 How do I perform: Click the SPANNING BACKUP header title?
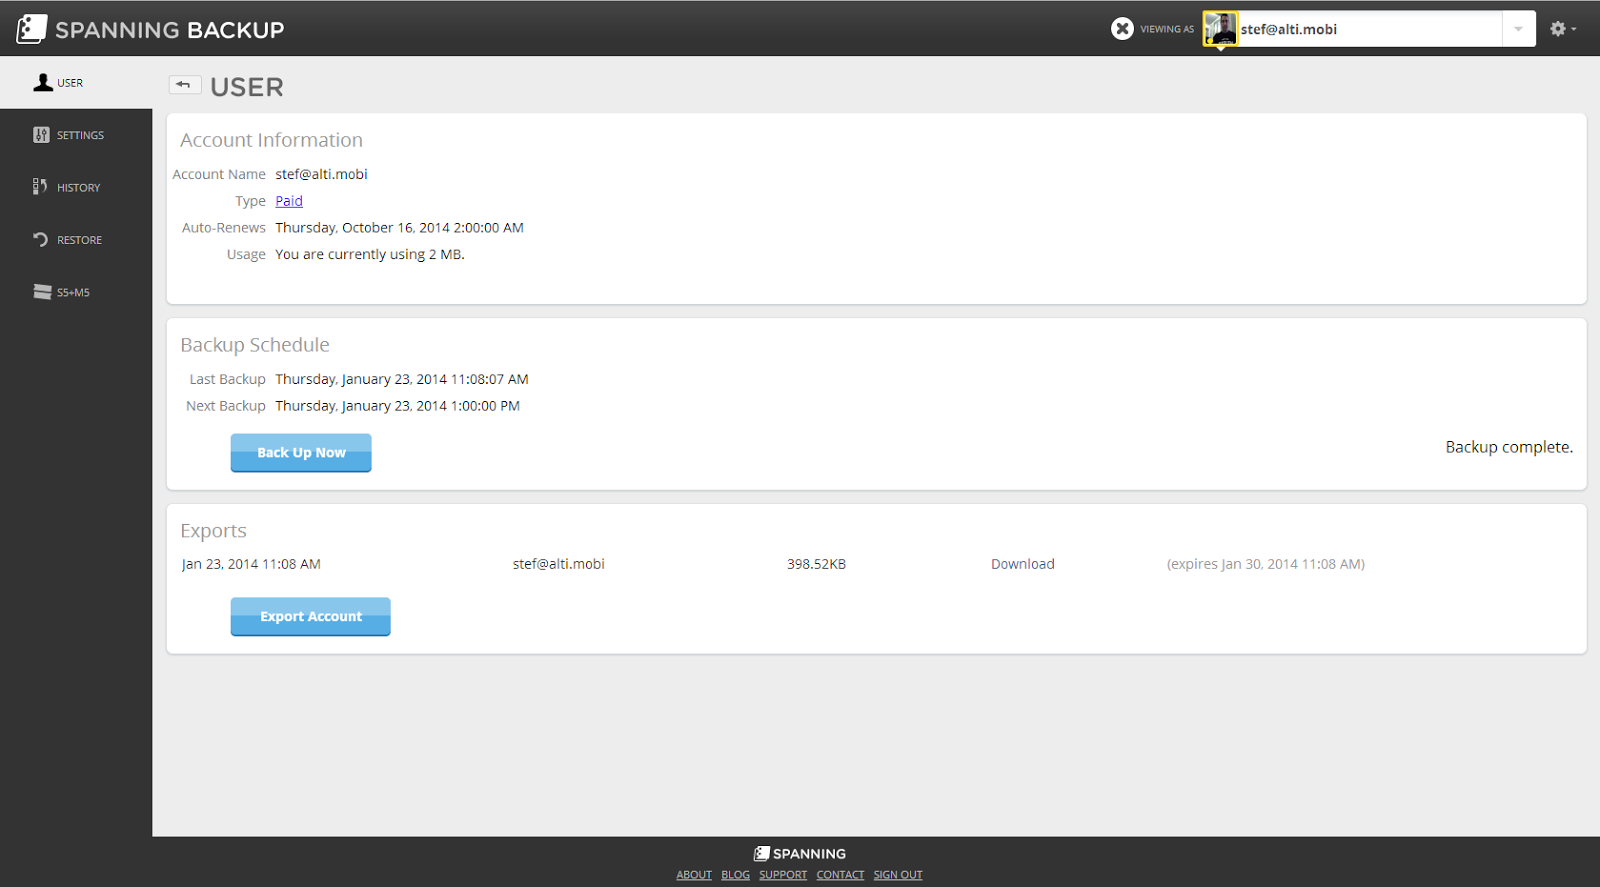coord(170,30)
